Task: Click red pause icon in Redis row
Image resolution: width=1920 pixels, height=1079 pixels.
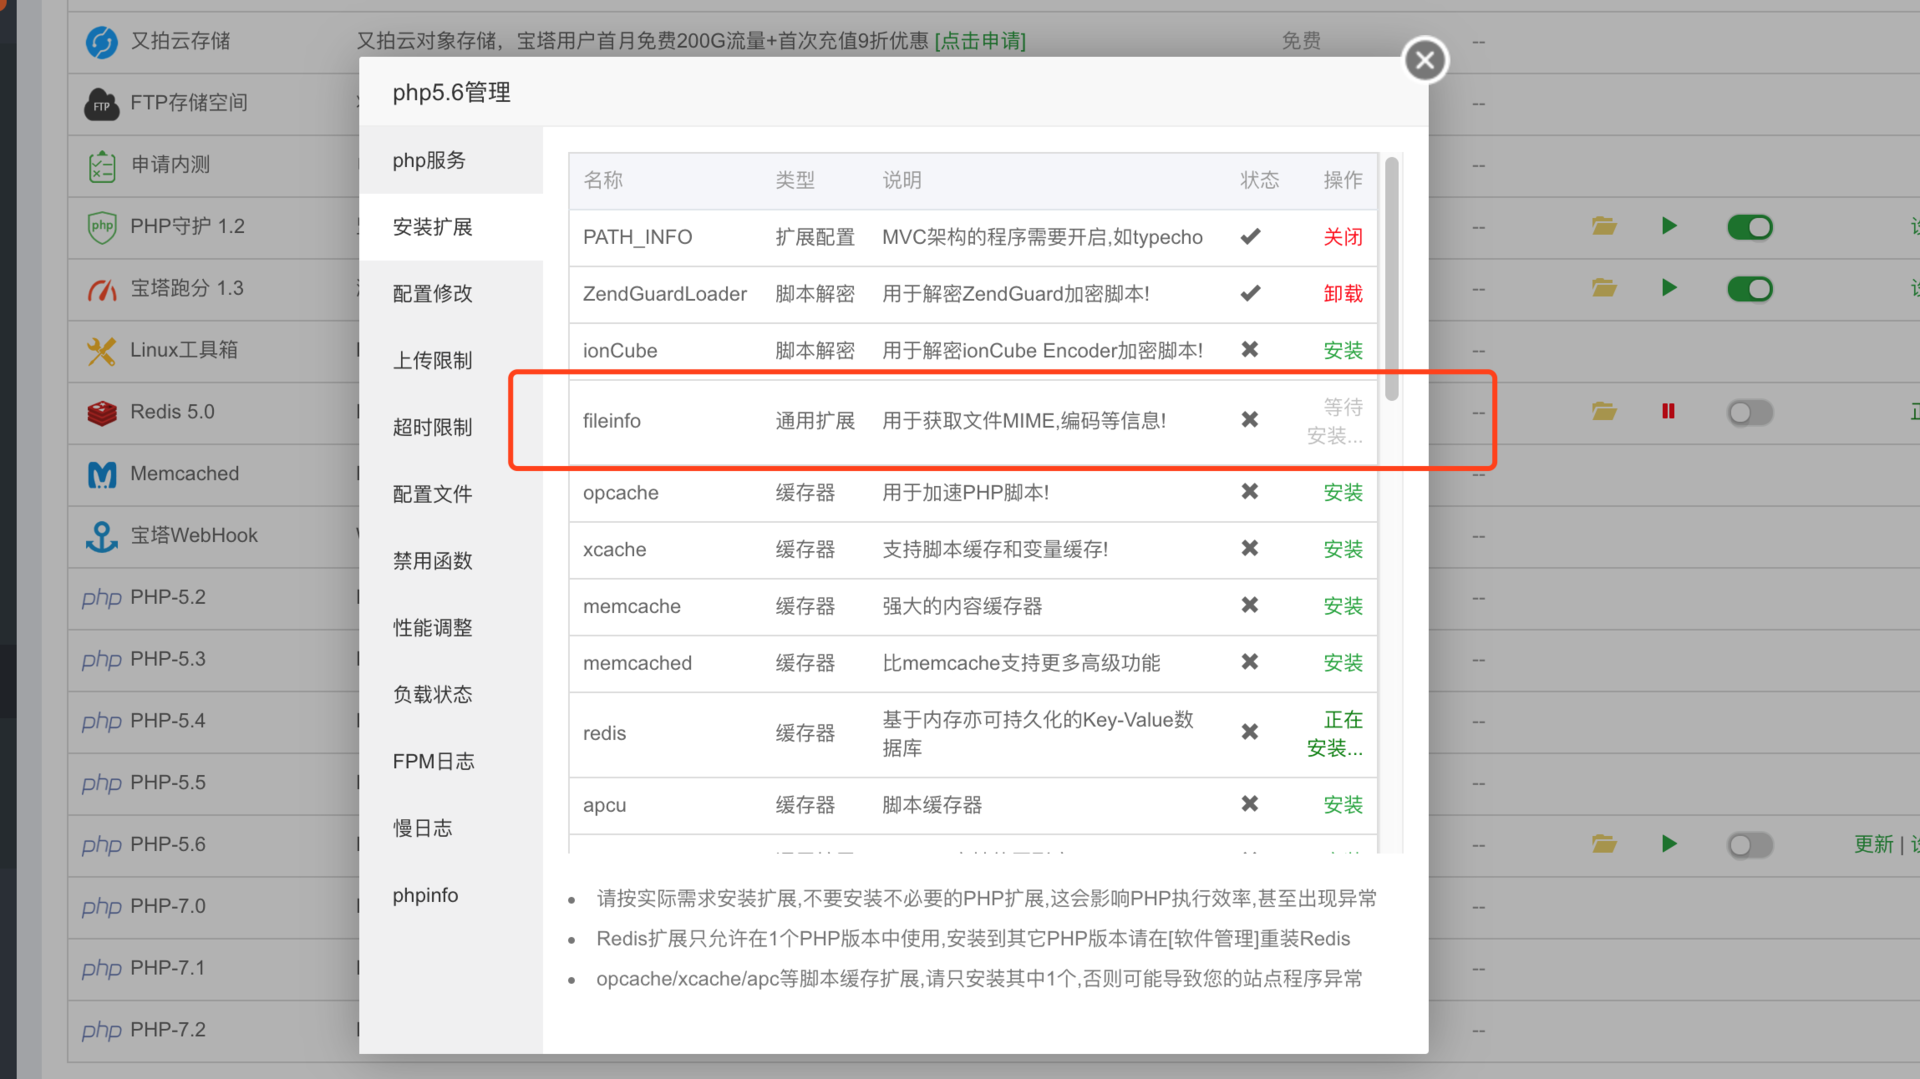Action: pos(1668,411)
